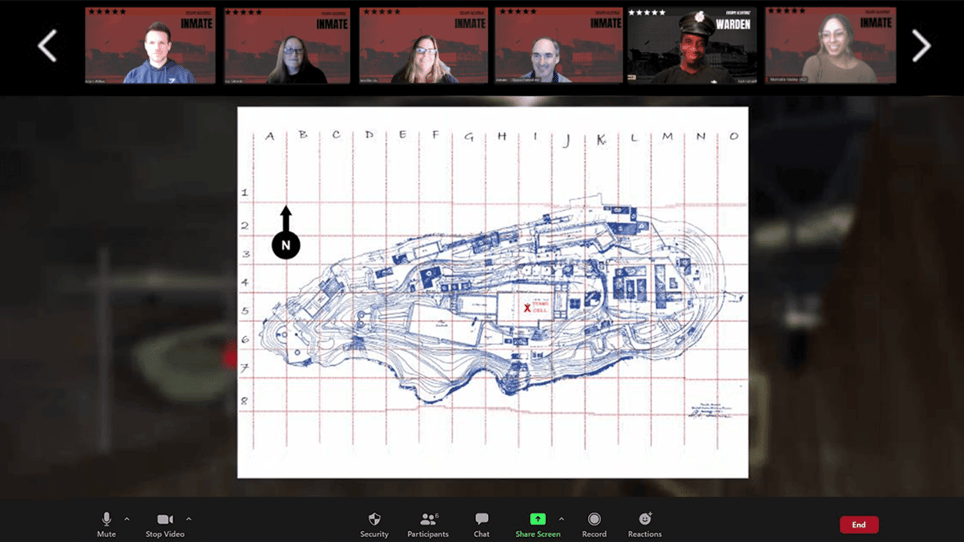Select the Warden video thumbnail
This screenshot has height=542, width=964.
point(692,45)
